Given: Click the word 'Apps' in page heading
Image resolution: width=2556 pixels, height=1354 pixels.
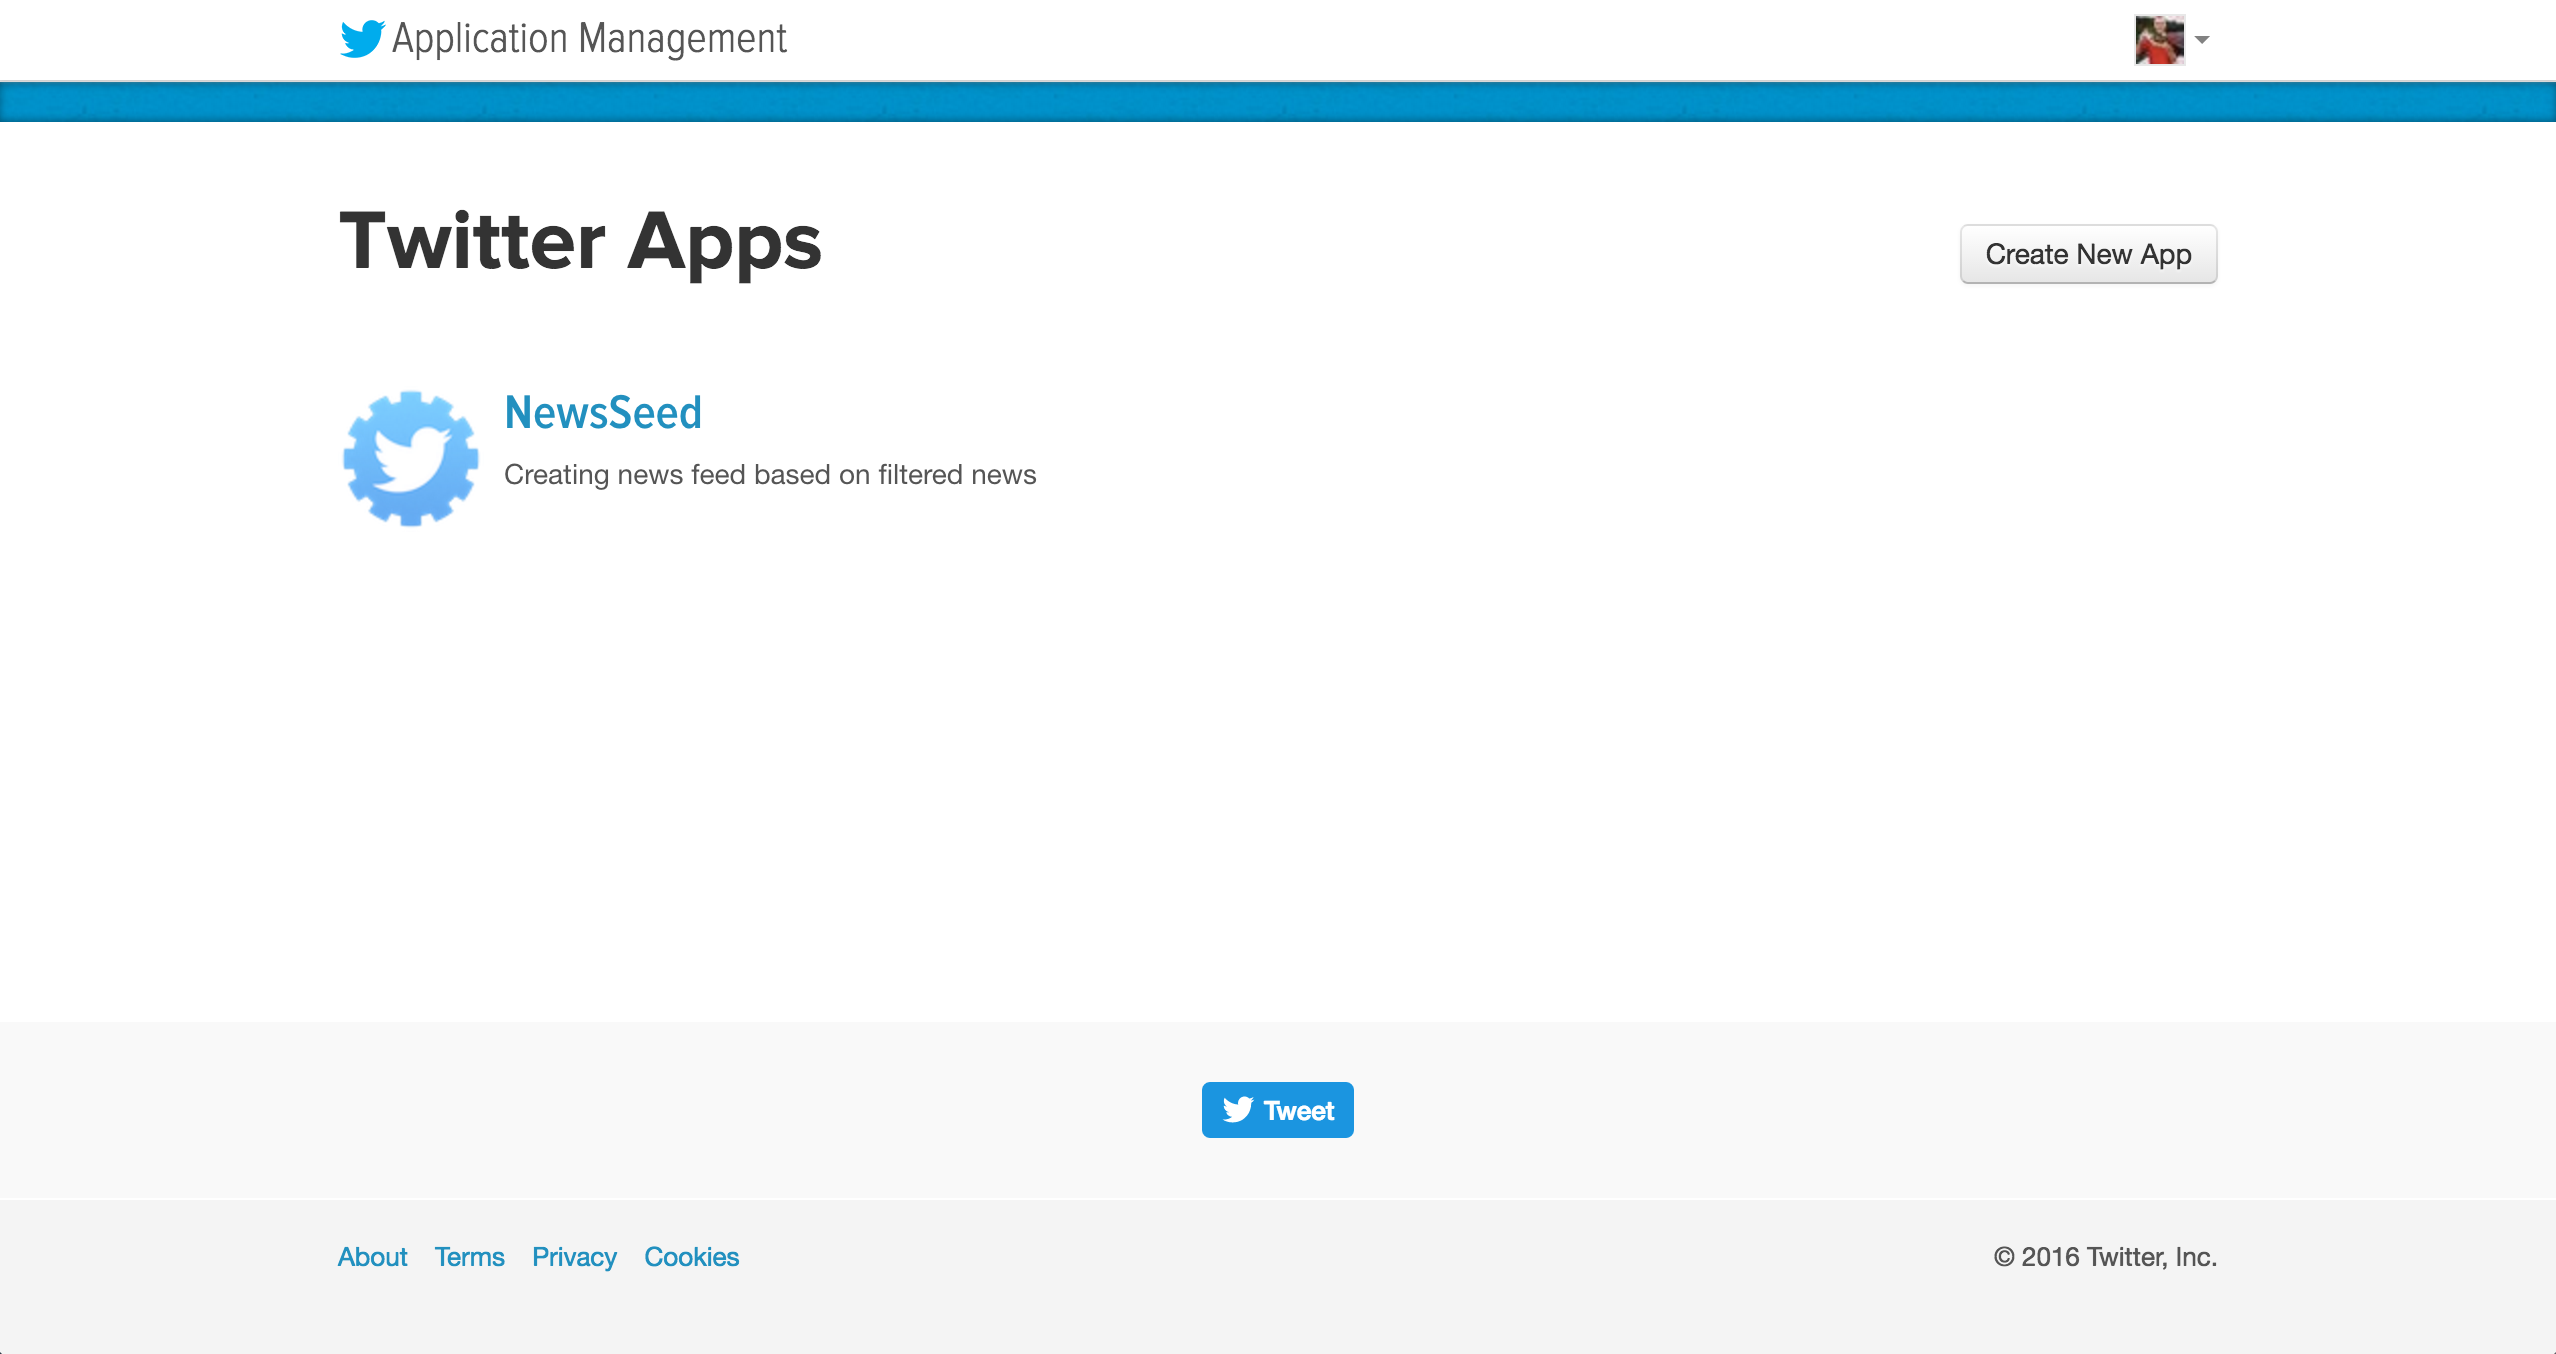Looking at the screenshot, I should [724, 243].
